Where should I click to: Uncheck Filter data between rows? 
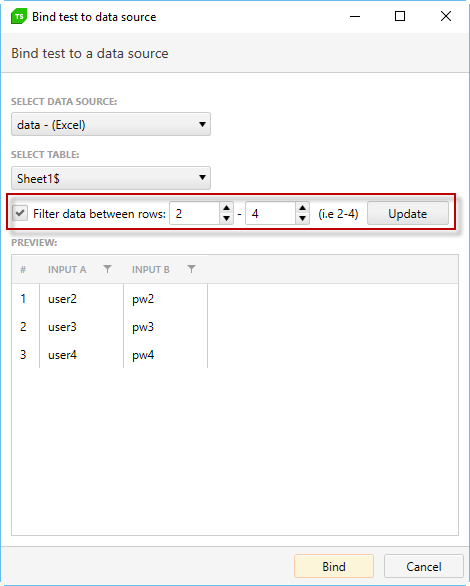click(x=20, y=213)
